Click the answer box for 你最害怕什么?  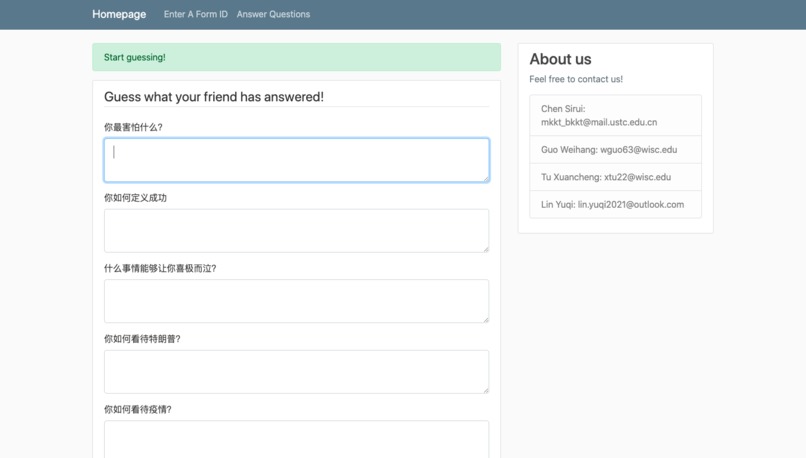297,160
